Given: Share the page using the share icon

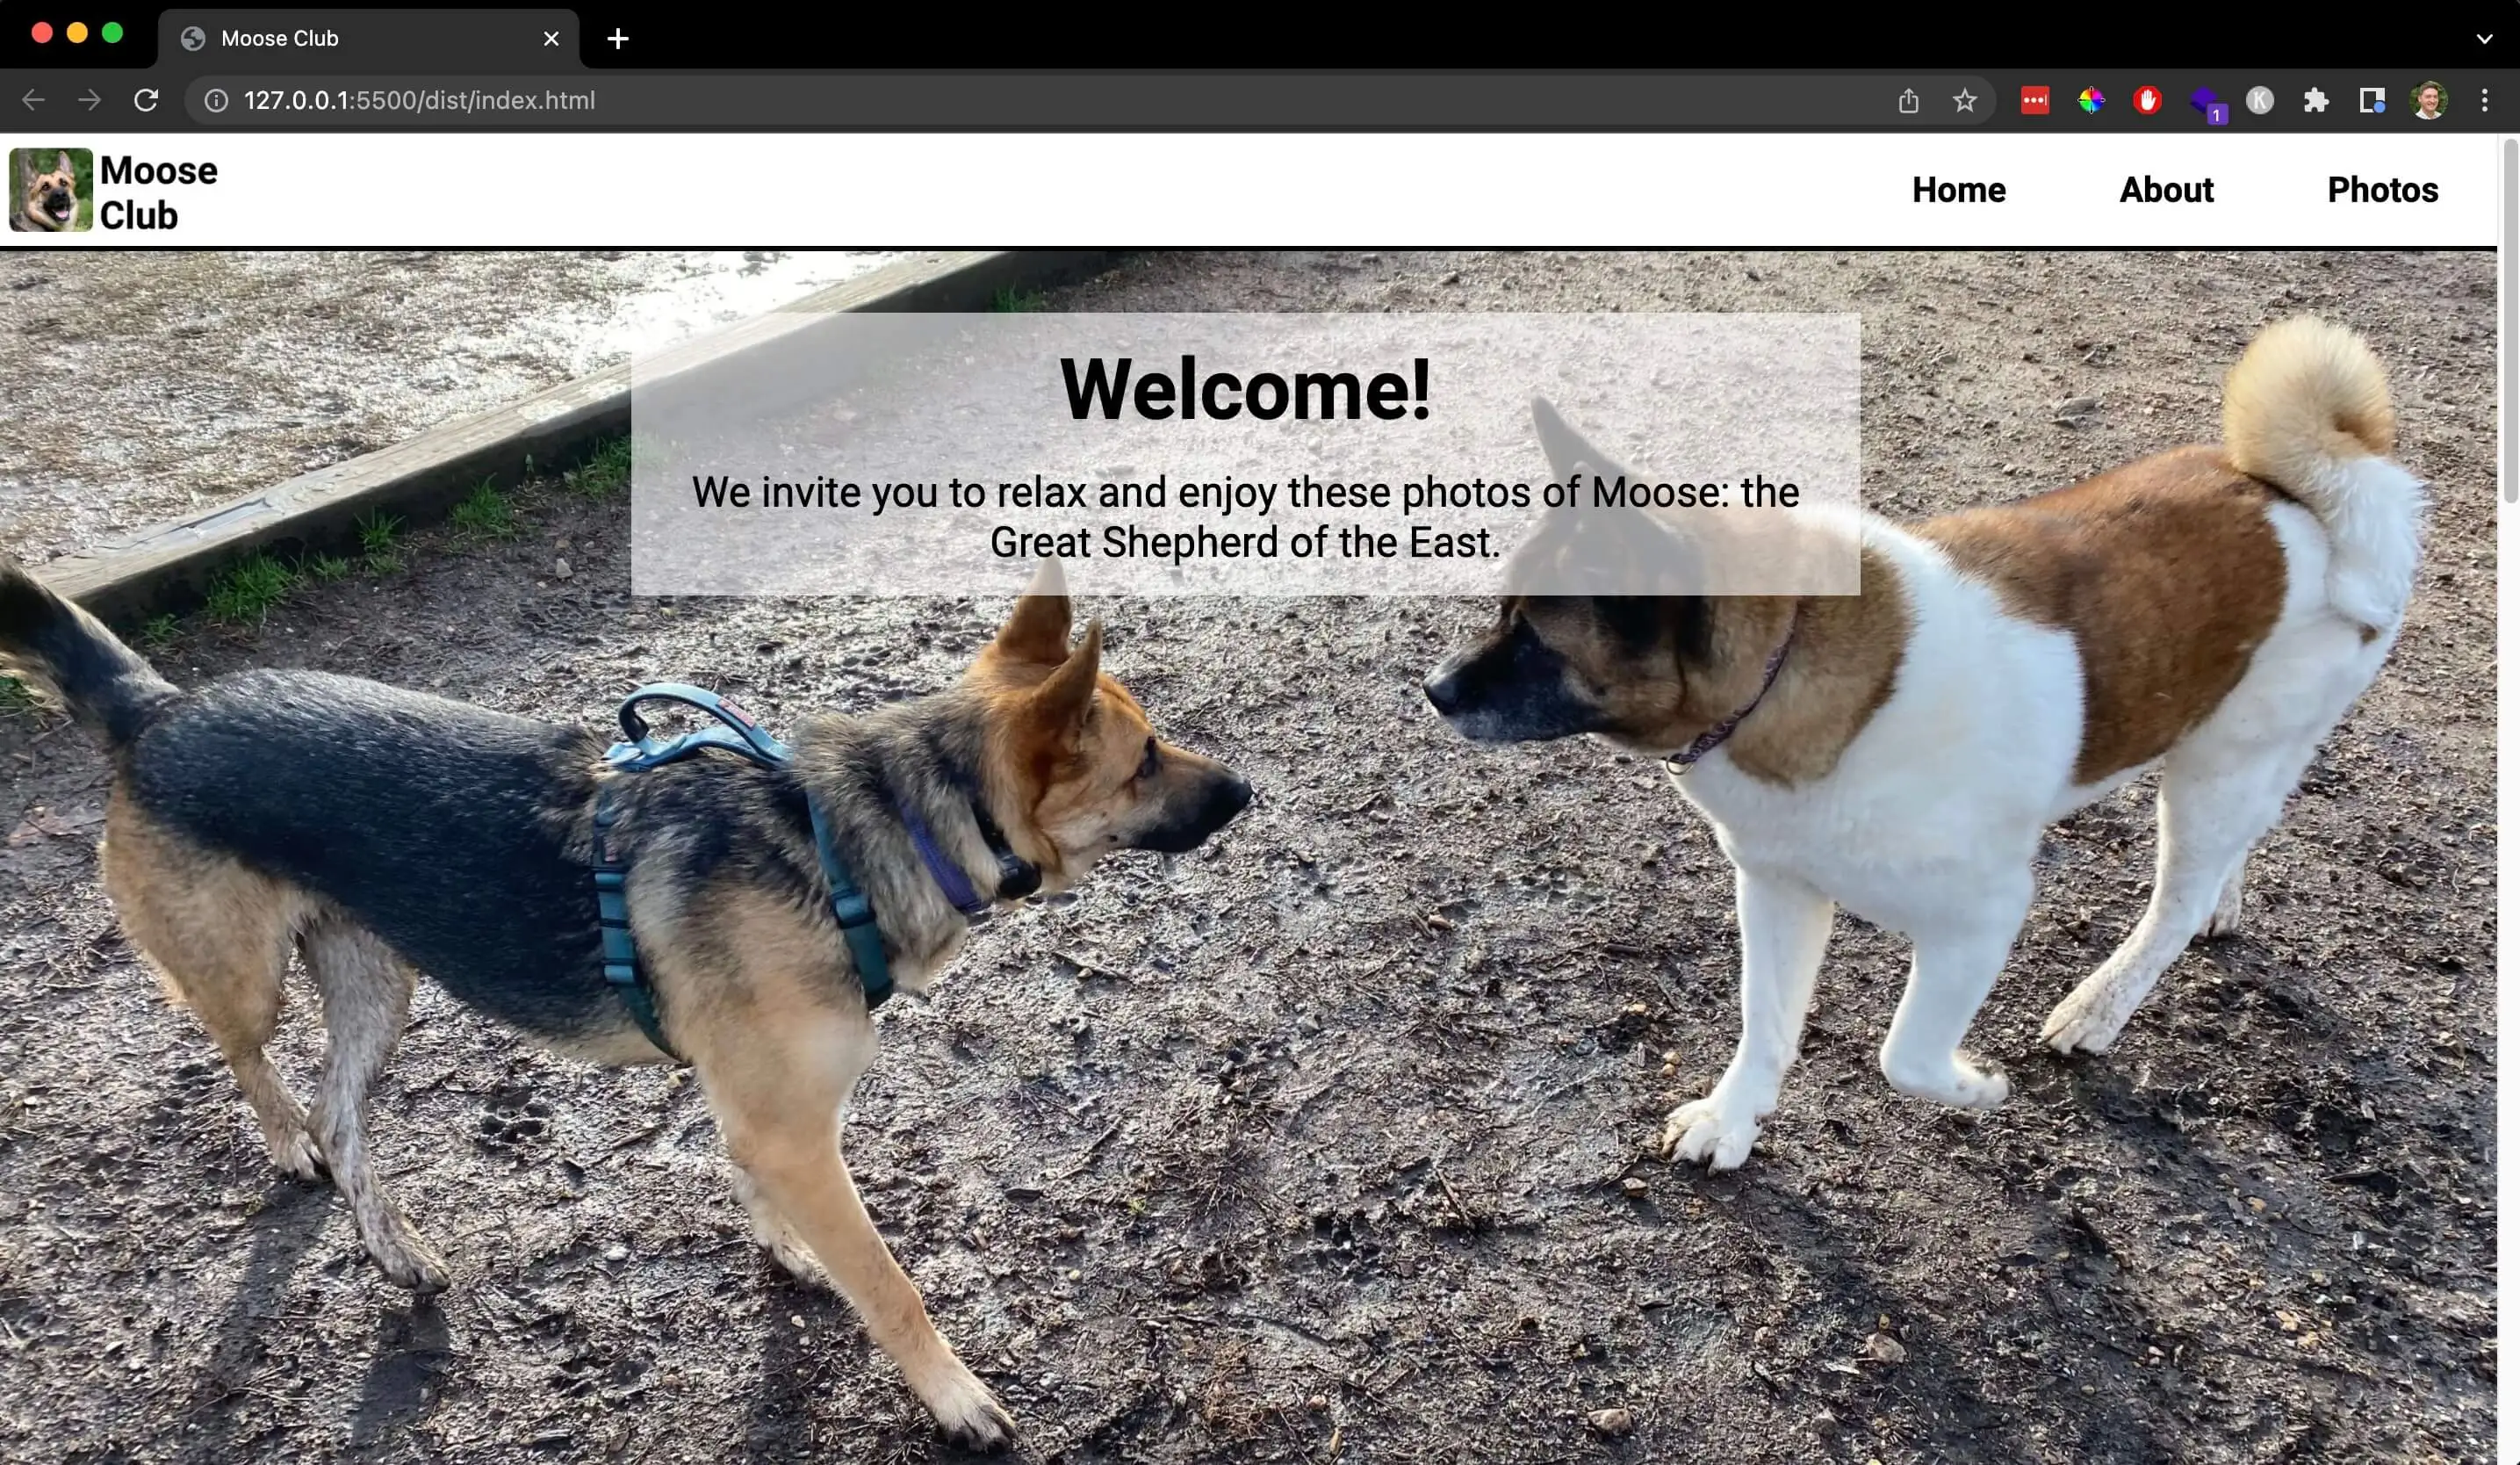Looking at the screenshot, I should pos(1911,100).
